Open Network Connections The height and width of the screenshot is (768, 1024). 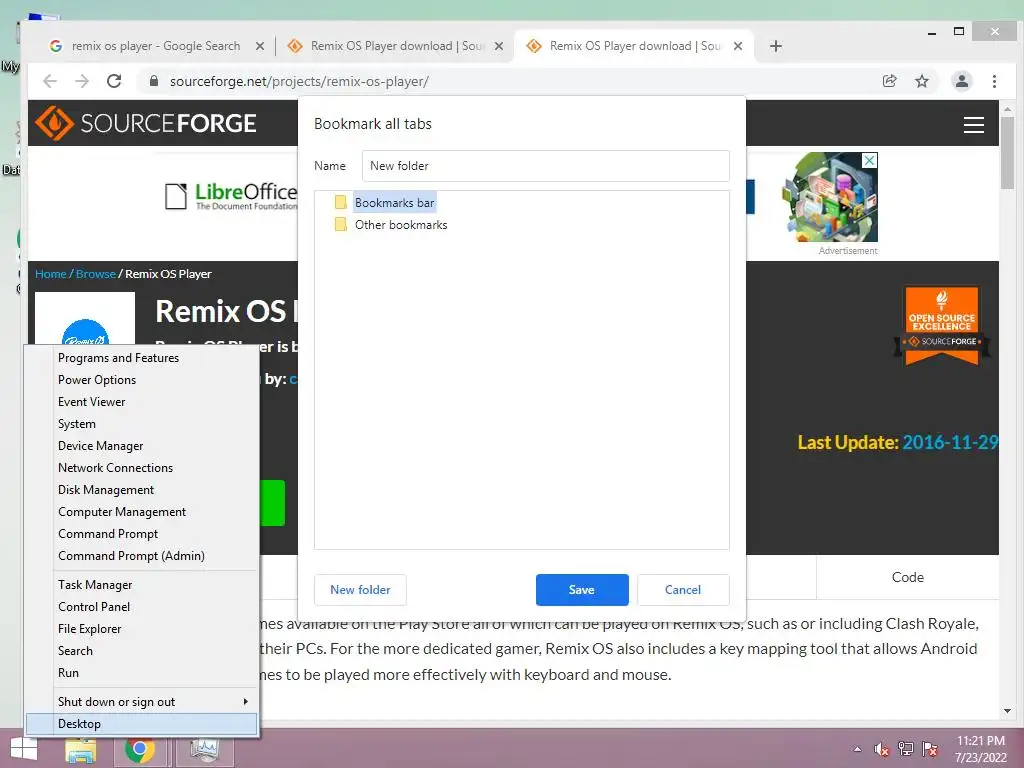click(142, 468)
